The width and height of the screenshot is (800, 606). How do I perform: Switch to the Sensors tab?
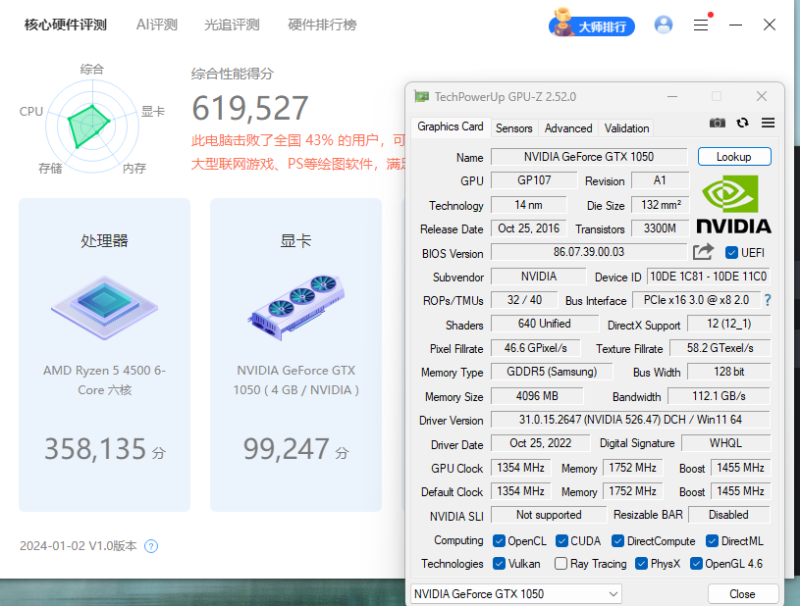[514, 128]
